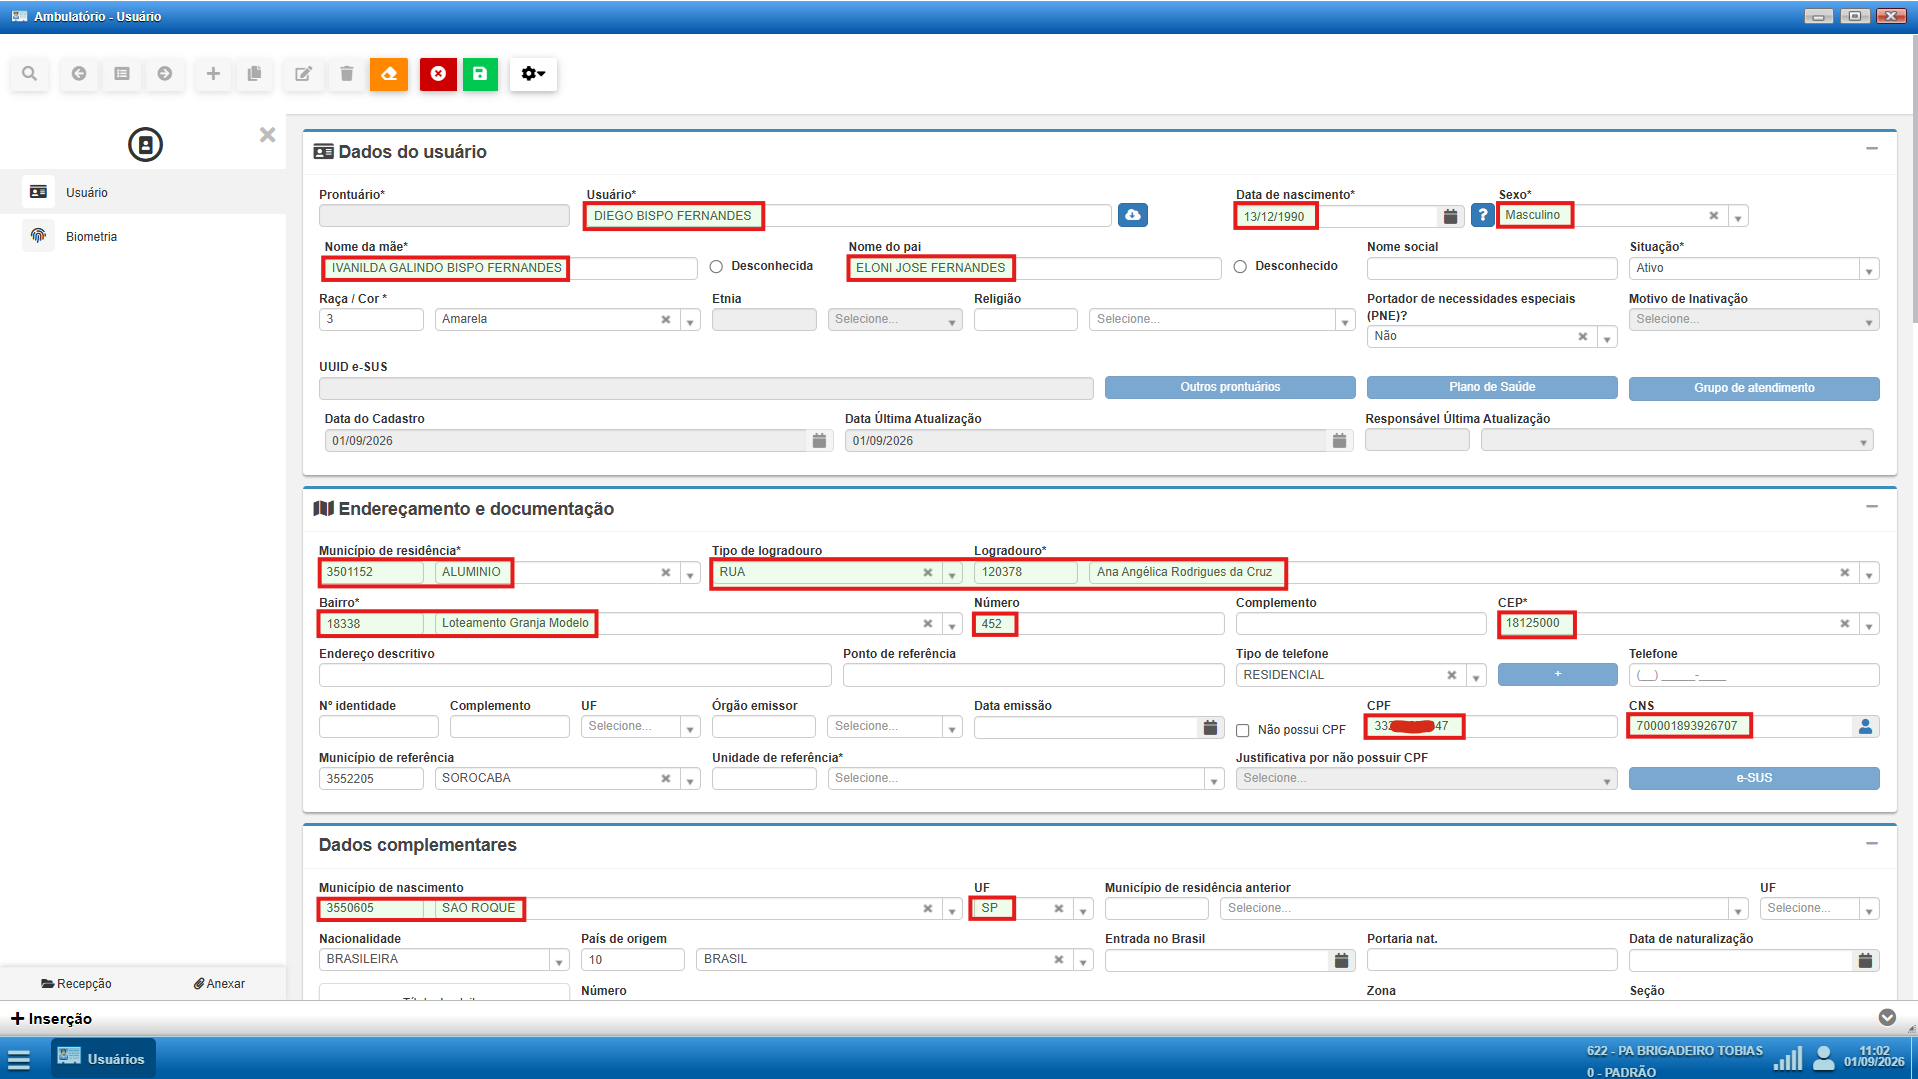Open the Data emissão calendar icon

[x=1210, y=727]
